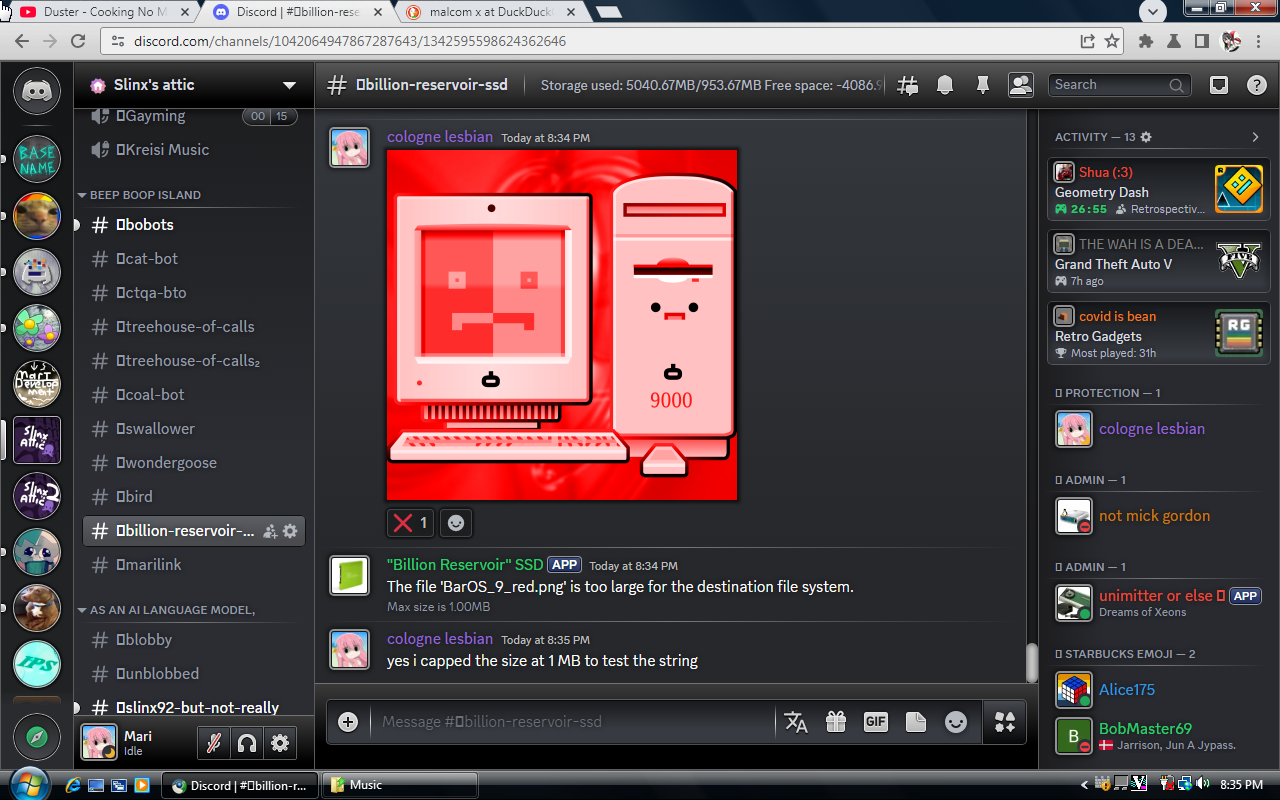This screenshot has height=800, width=1280.
Task: Switch to the Duster YouTube tab
Action: (x=100, y=12)
